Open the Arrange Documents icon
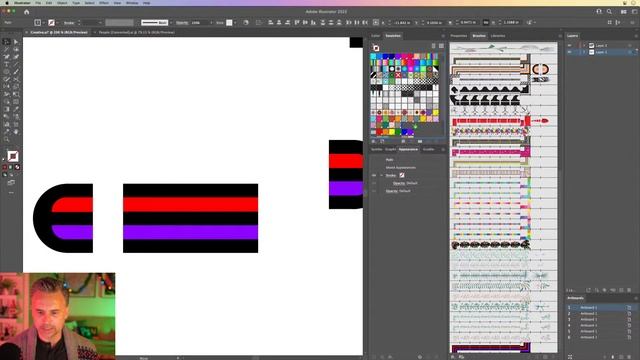640x360 pixels. click(x=623, y=12)
